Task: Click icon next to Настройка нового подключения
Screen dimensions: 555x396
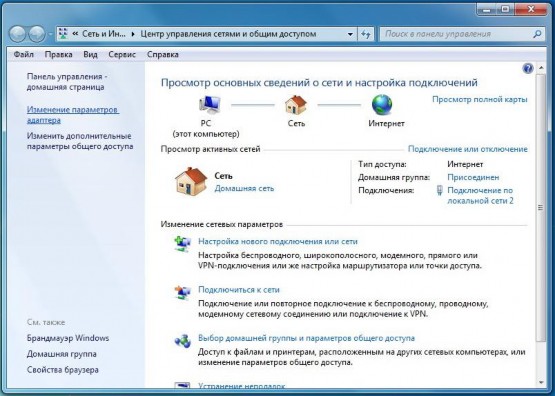Action: [x=183, y=243]
